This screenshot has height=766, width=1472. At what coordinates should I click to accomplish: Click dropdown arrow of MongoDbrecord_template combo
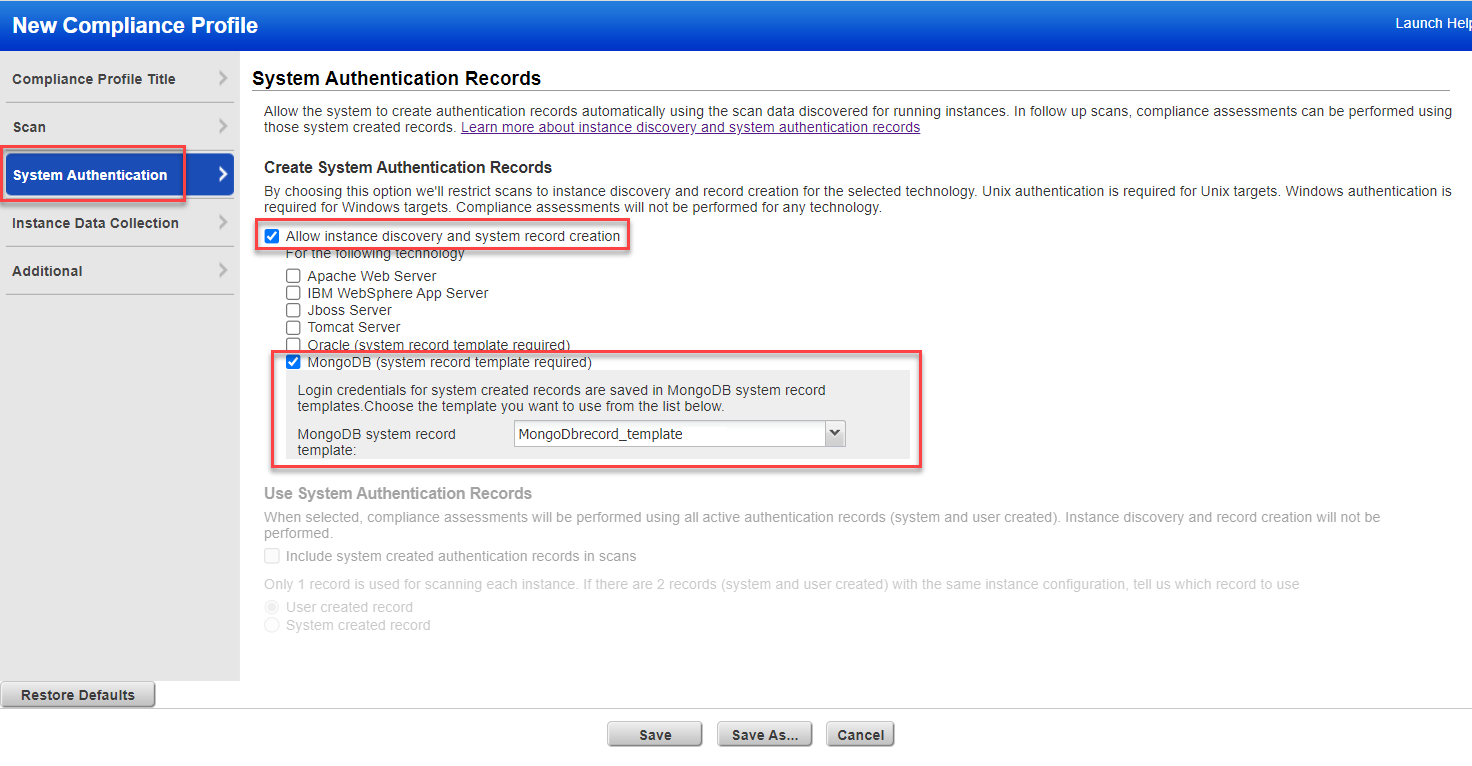[835, 433]
